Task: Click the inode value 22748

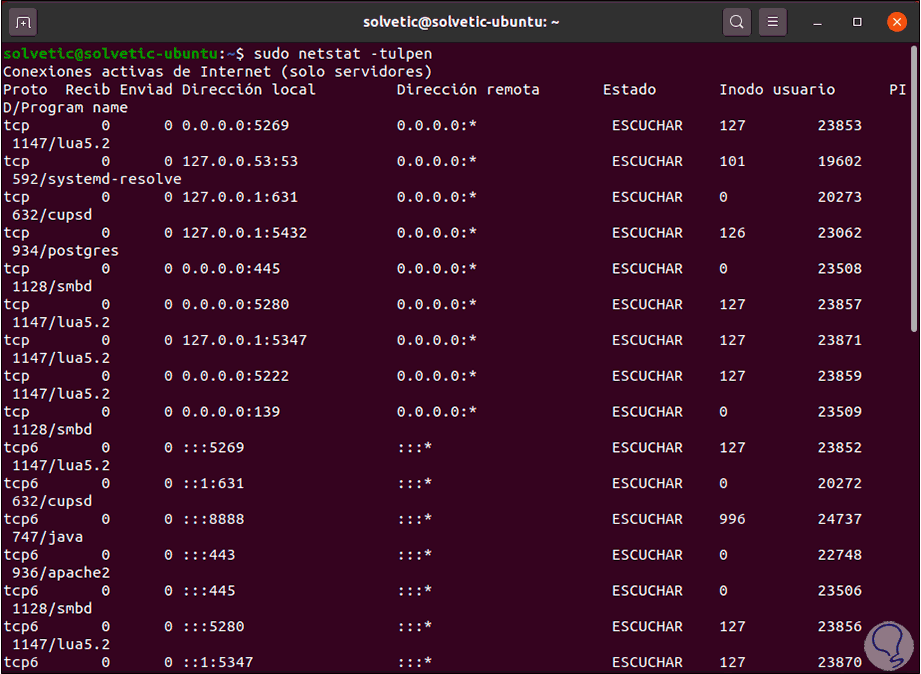Action: coord(840,555)
